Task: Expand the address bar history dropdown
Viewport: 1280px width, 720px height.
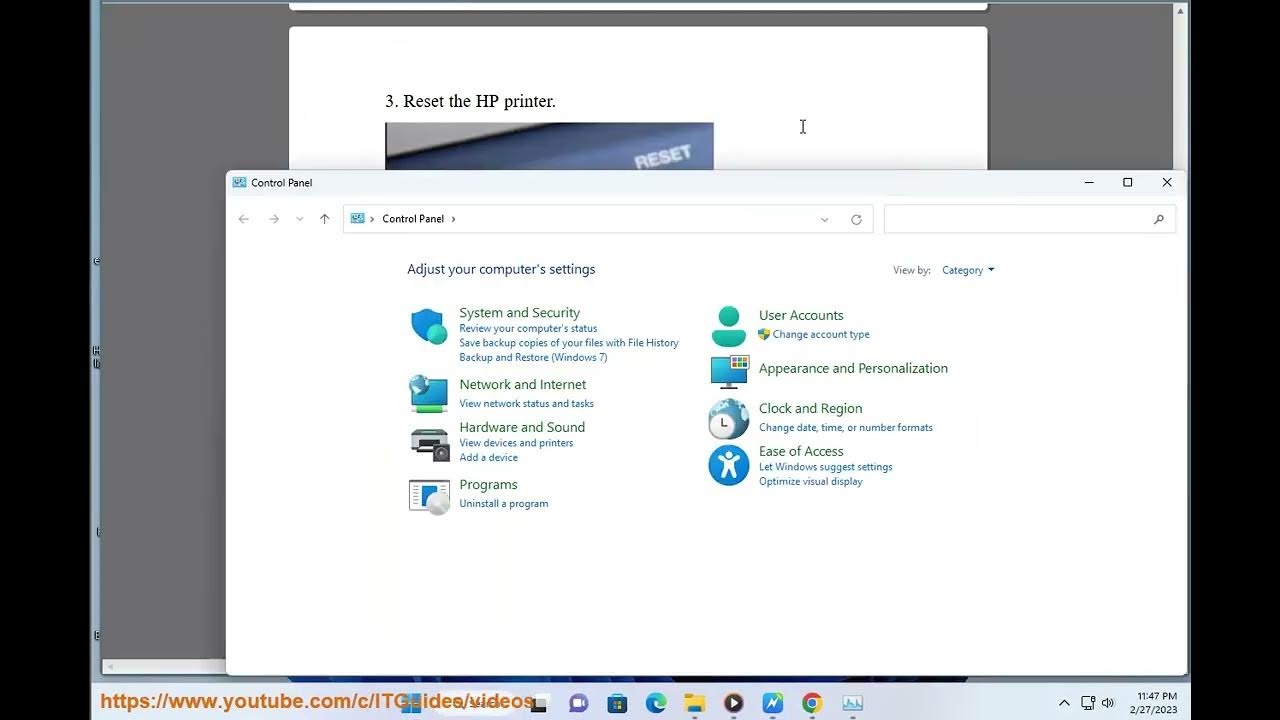Action: [824, 220]
